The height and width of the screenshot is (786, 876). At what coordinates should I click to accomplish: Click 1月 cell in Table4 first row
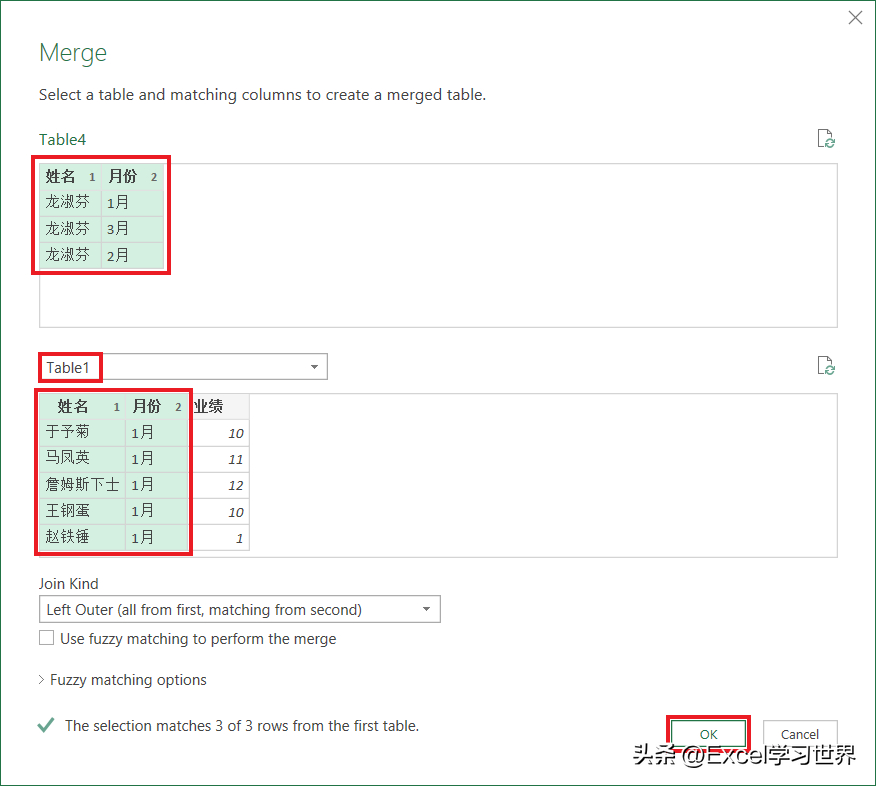tap(132, 202)
